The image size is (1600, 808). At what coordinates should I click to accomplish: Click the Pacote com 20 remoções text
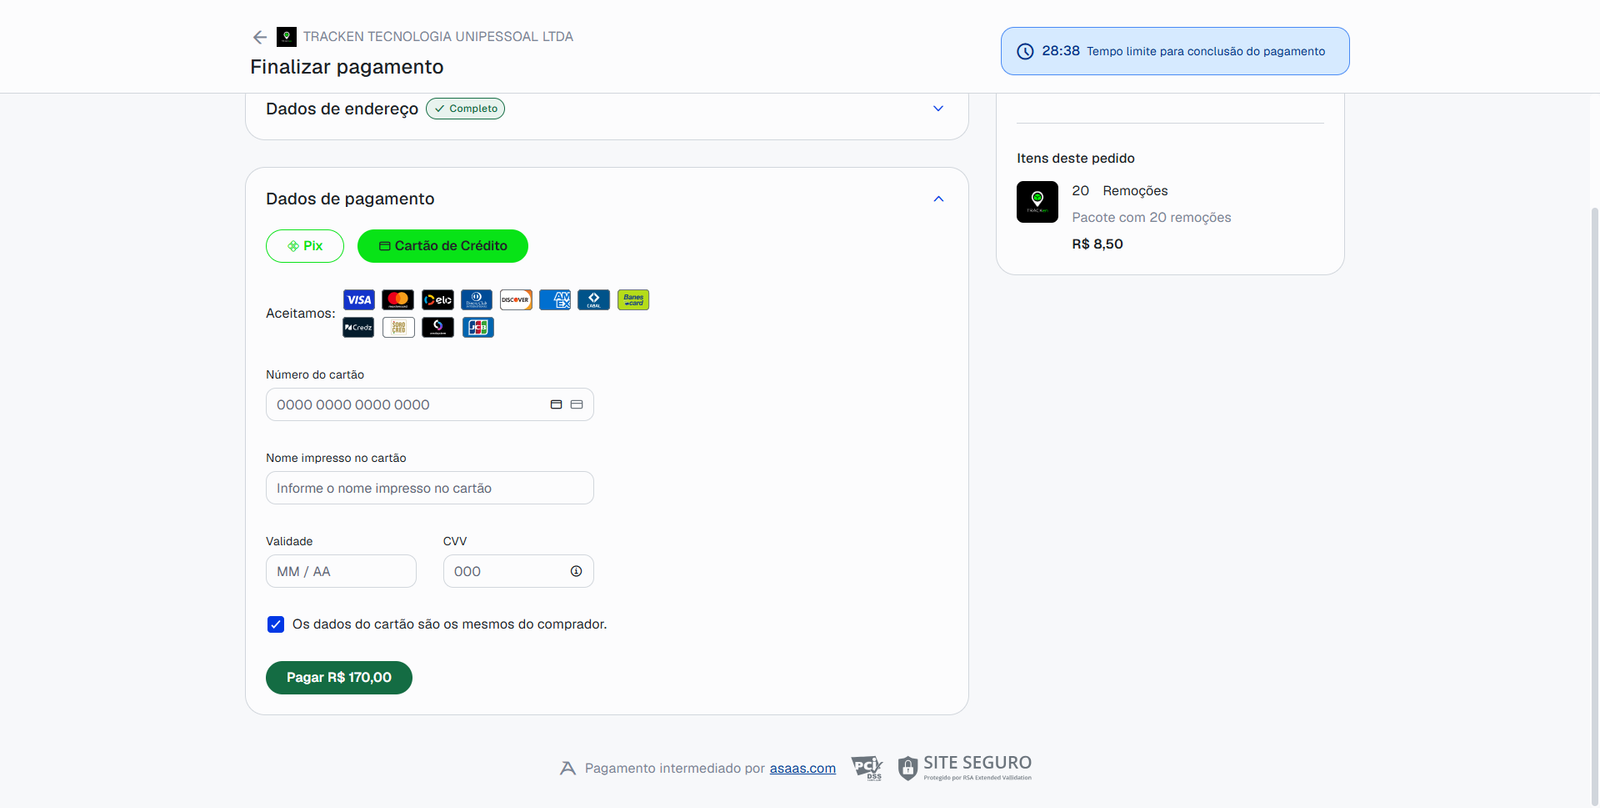click(x=1151, y=217)
